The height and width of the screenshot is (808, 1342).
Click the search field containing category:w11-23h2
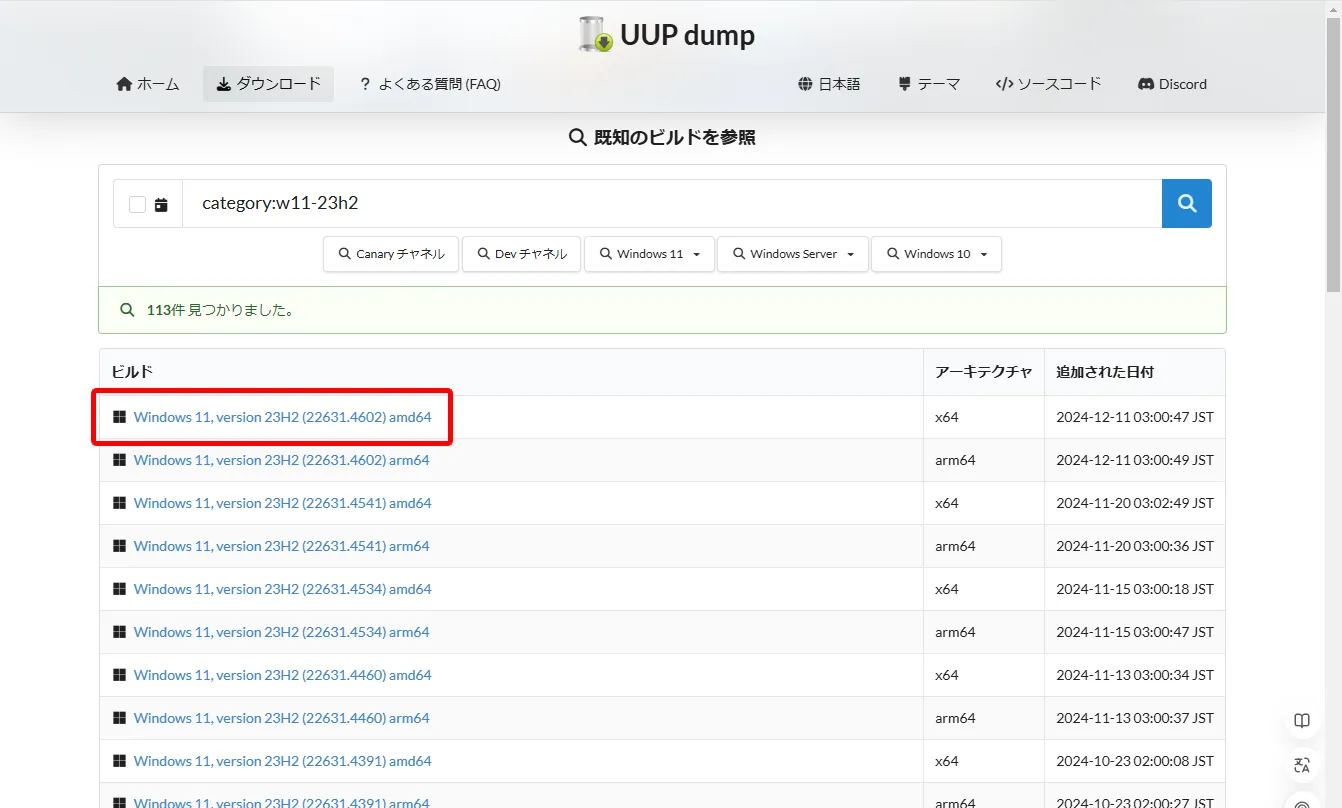[x=672, y=204]
